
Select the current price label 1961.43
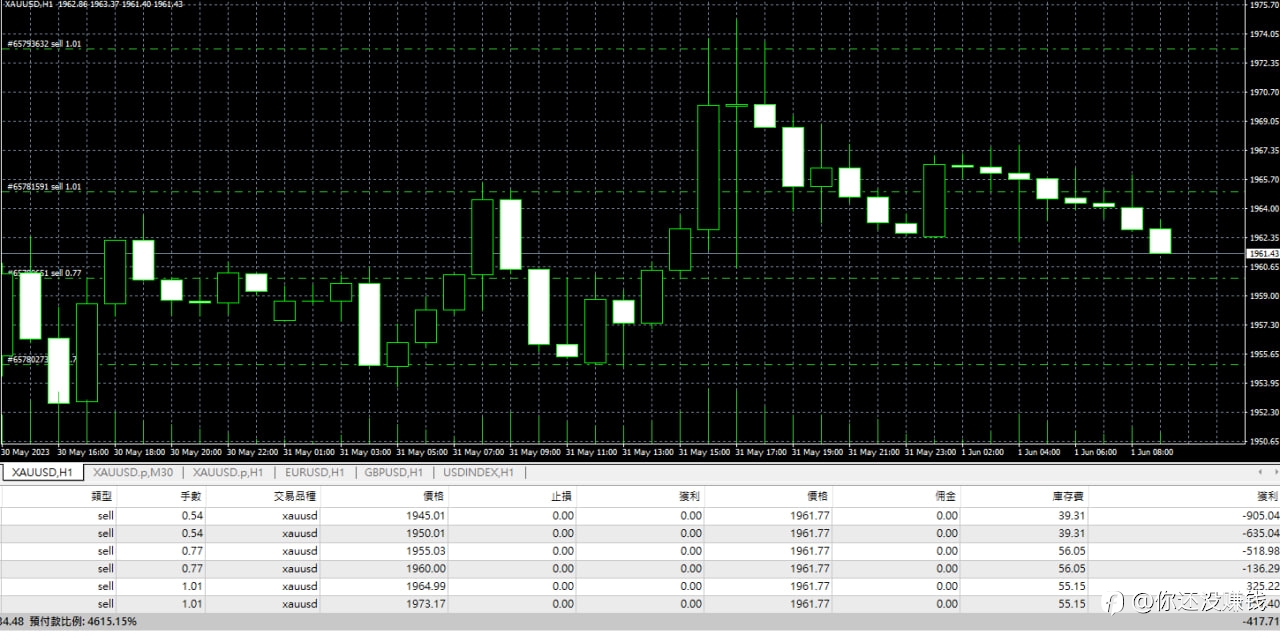[x=1263, y=254]
